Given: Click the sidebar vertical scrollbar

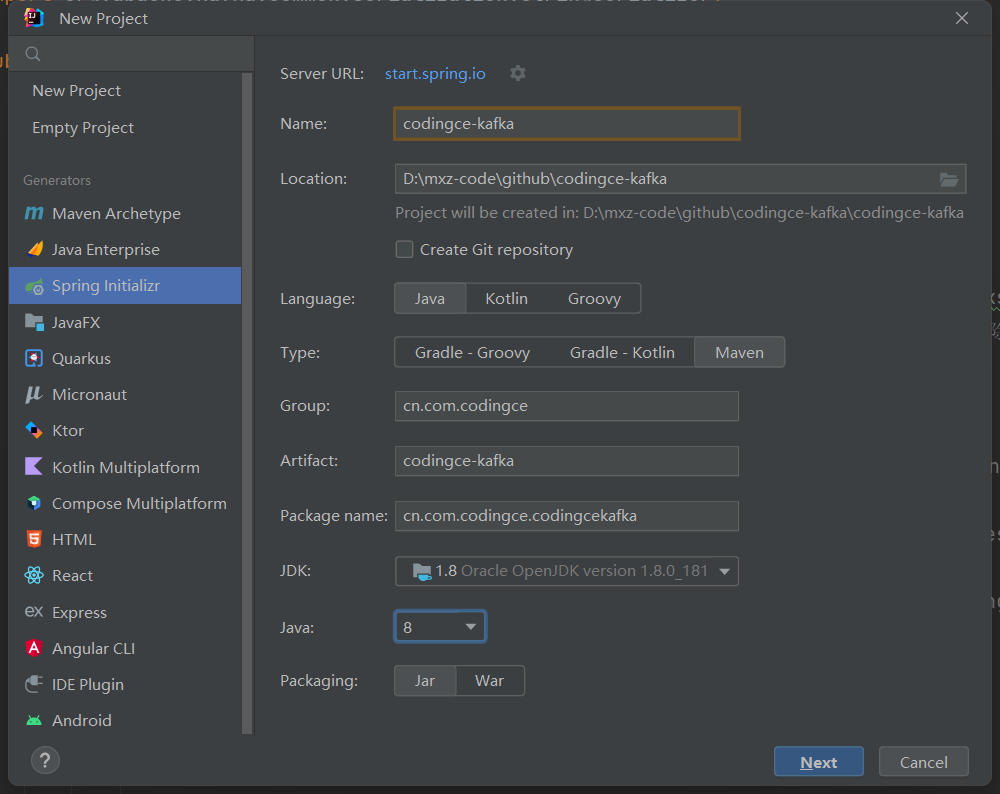Looking at the screenshot, I should point(247,403).
